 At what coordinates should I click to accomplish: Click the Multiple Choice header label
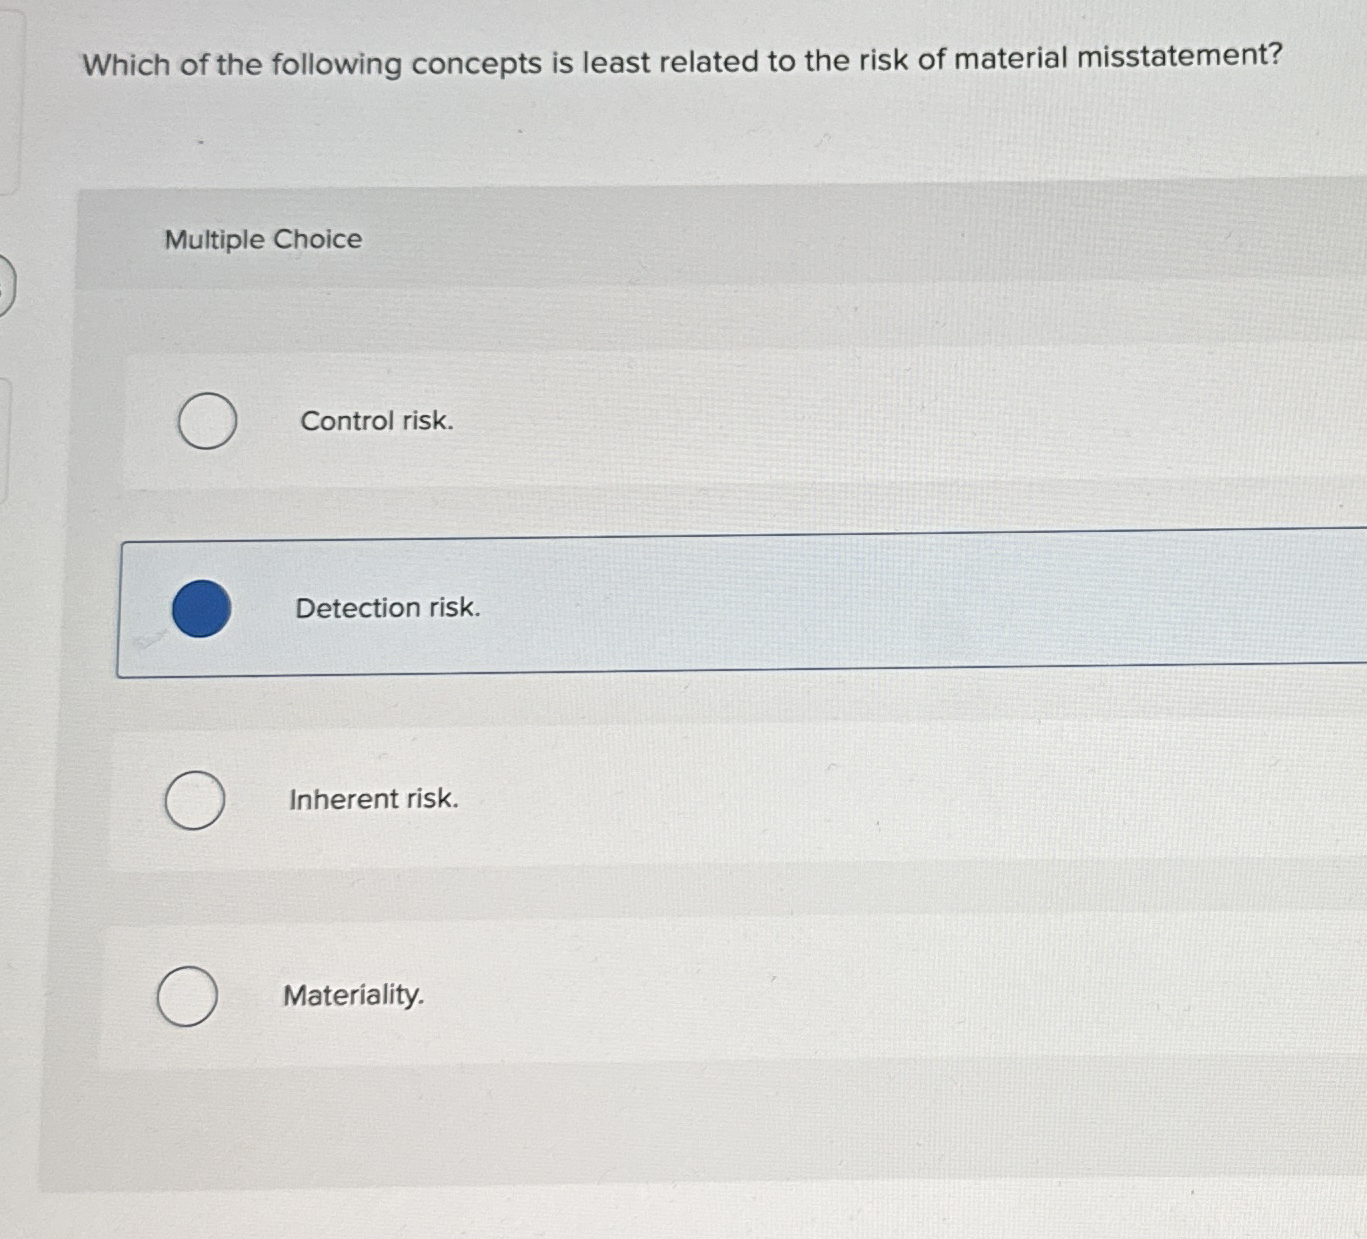coord(263,239)
